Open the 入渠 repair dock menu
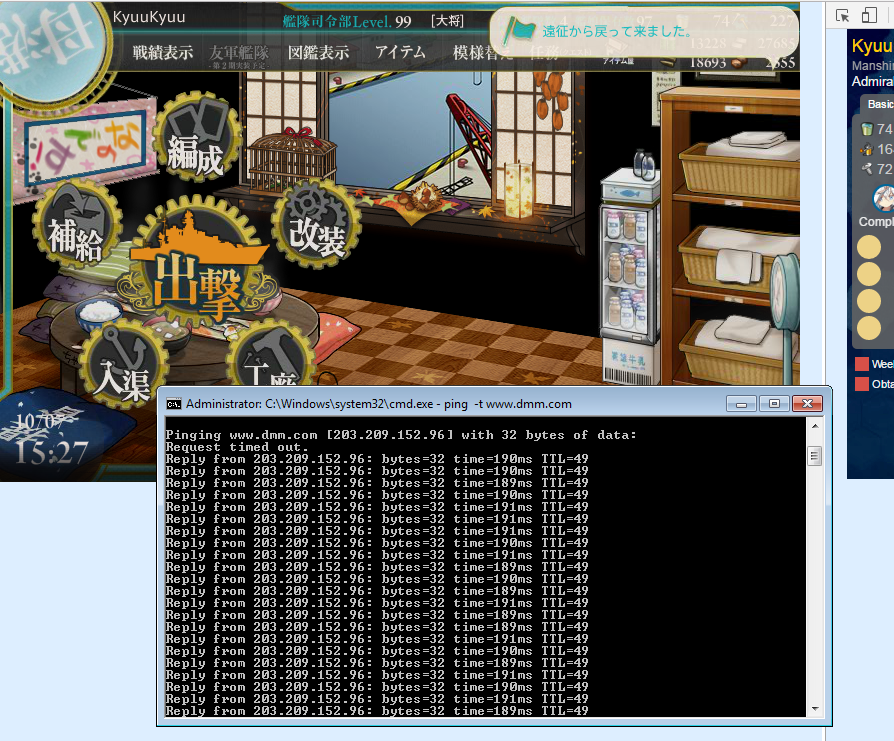Image resolution: width=894 pixels, height=741 pixels. point(124,365)
